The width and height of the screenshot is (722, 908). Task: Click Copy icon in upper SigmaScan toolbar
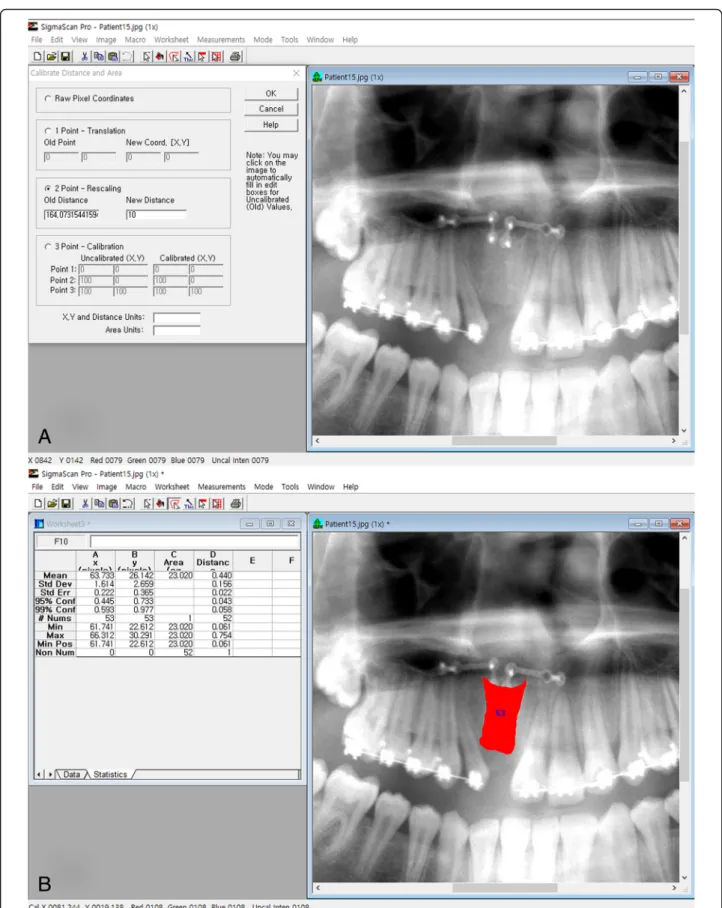[98, 56]
